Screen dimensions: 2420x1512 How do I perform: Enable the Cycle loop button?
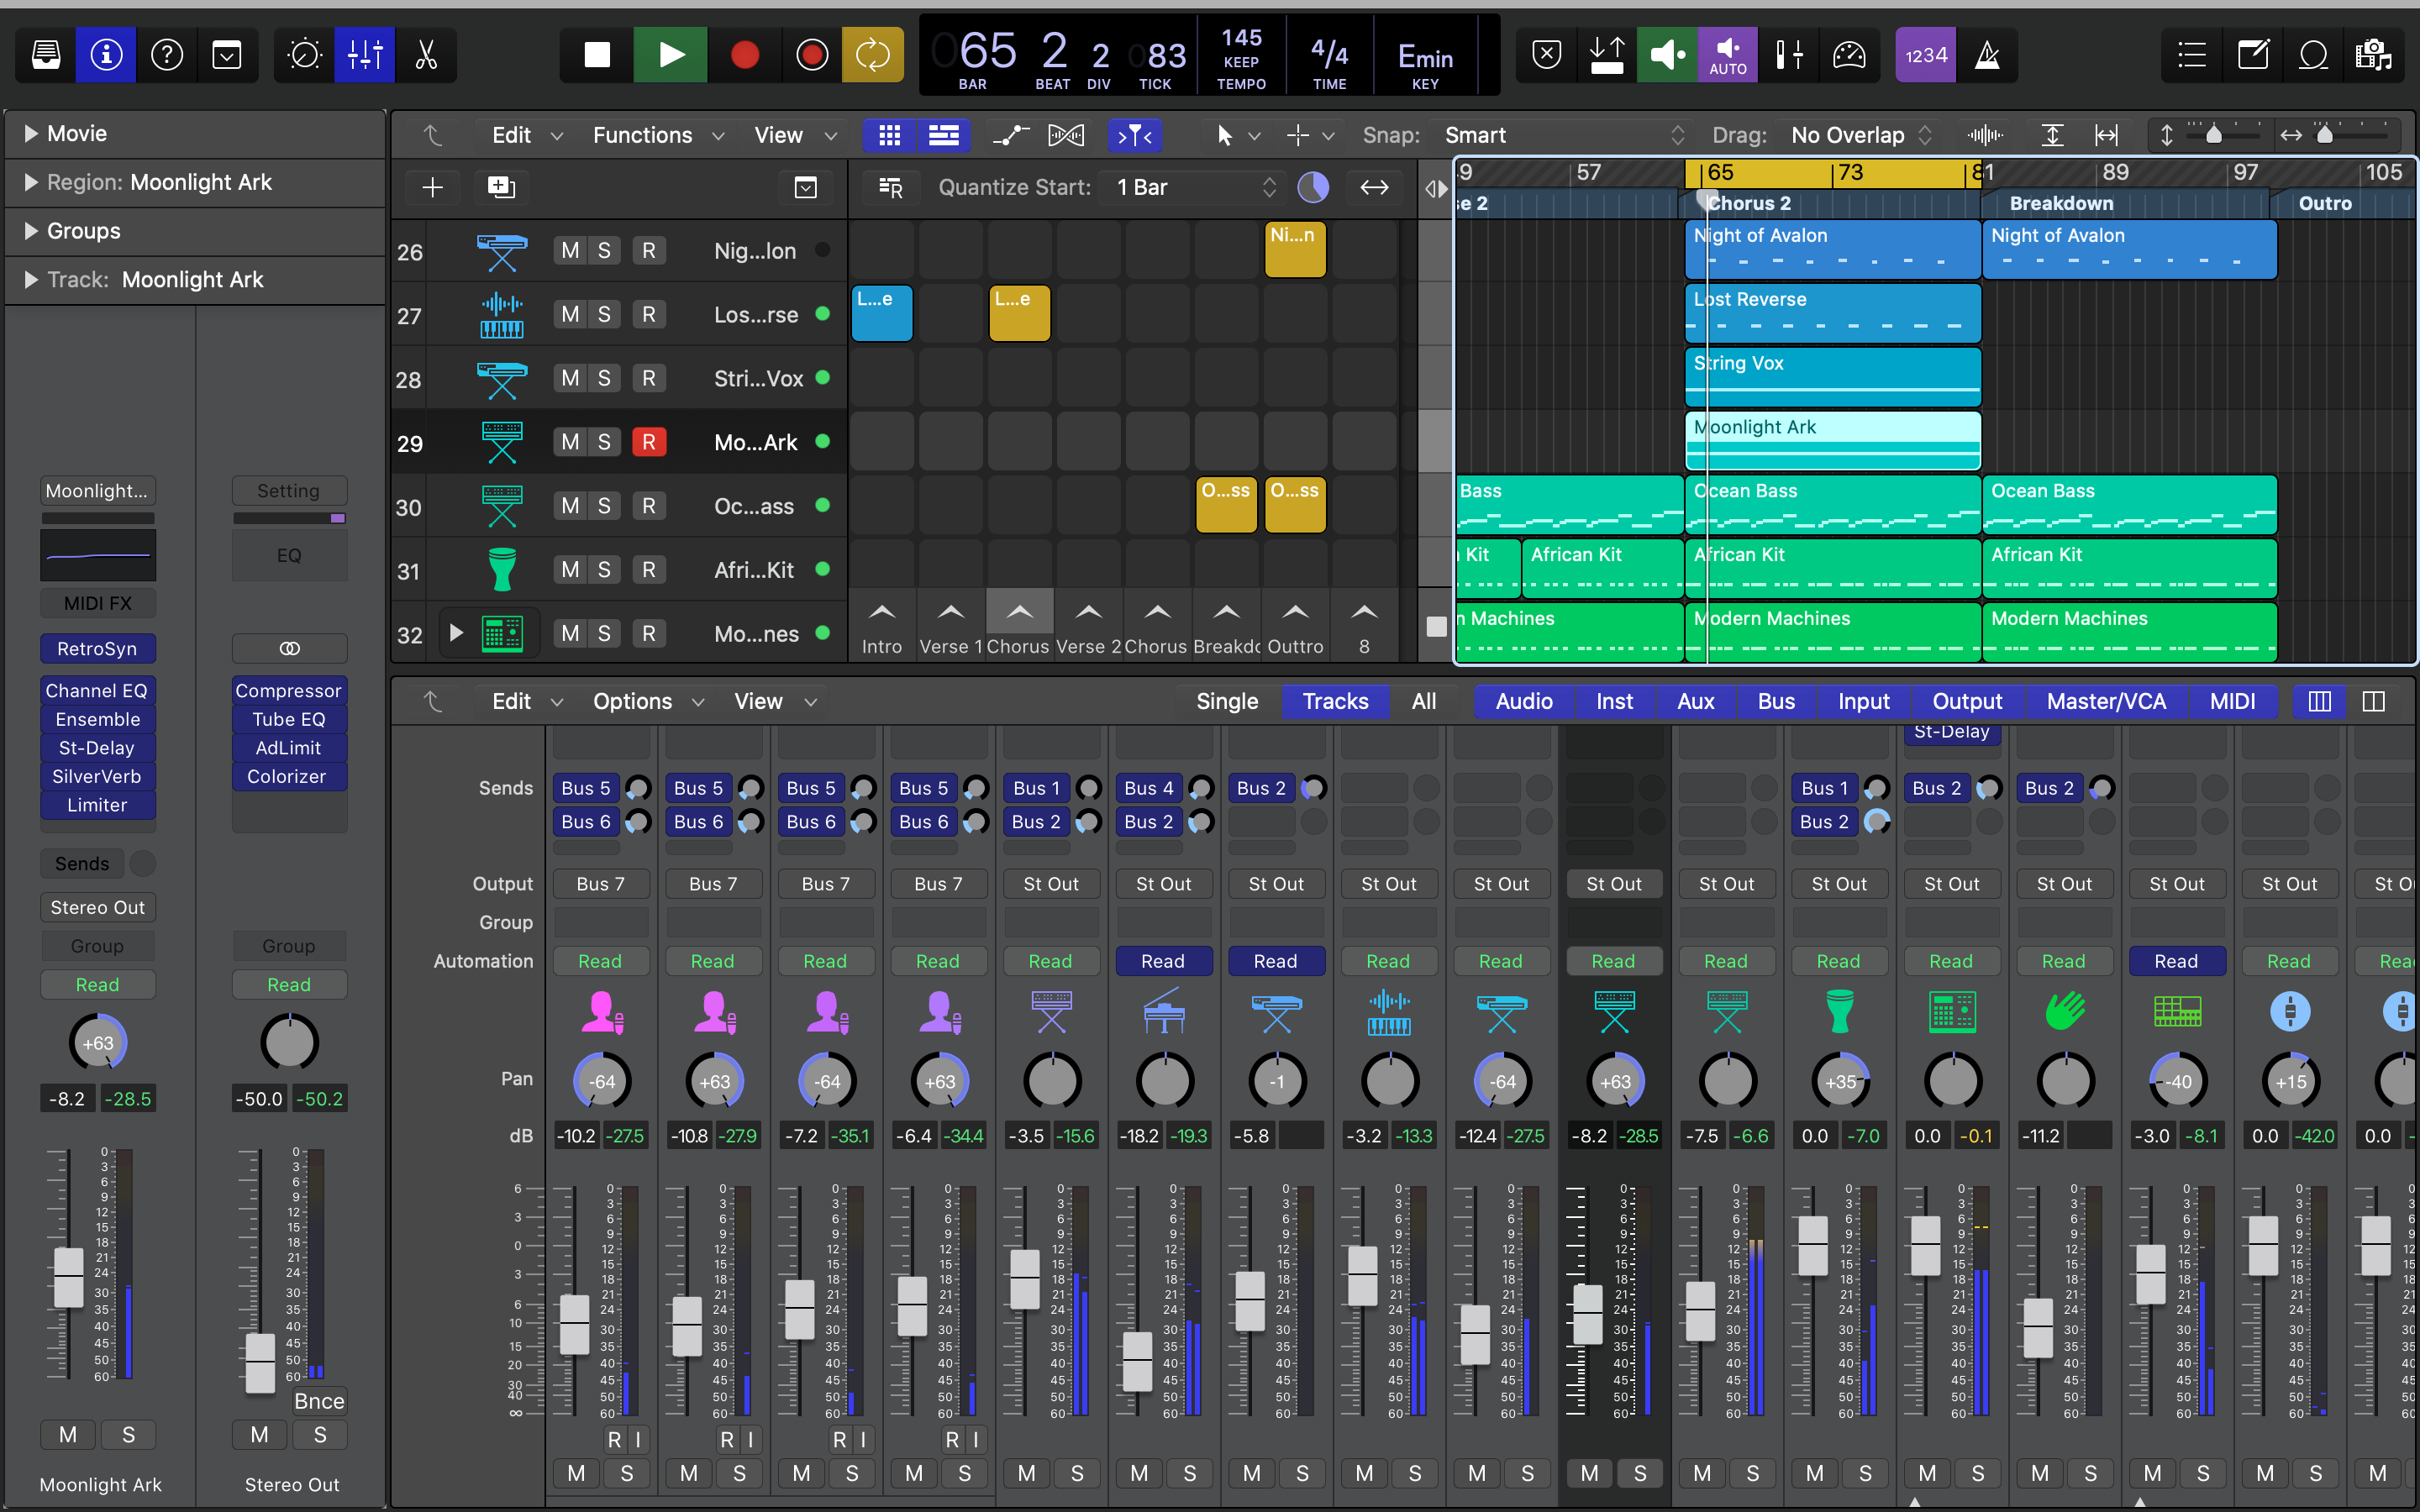tap(872, 55)
